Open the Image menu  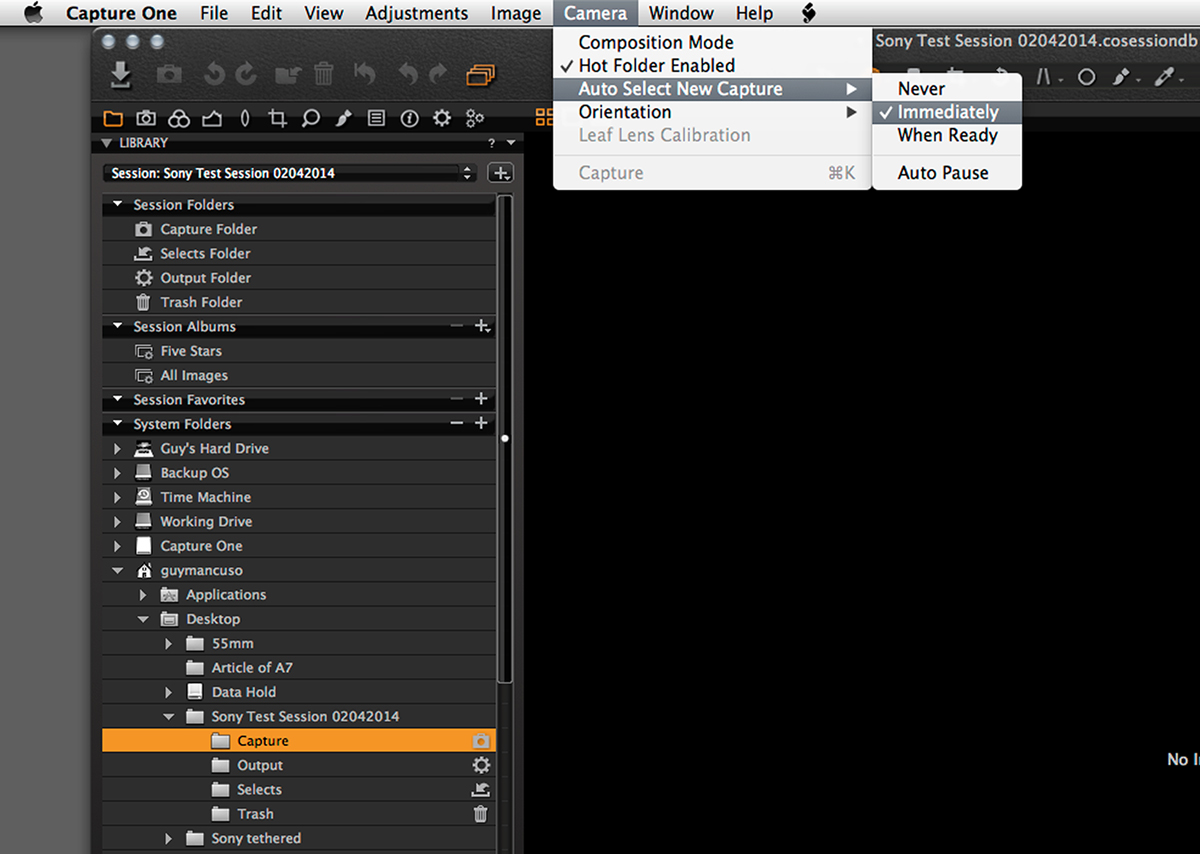516,13
